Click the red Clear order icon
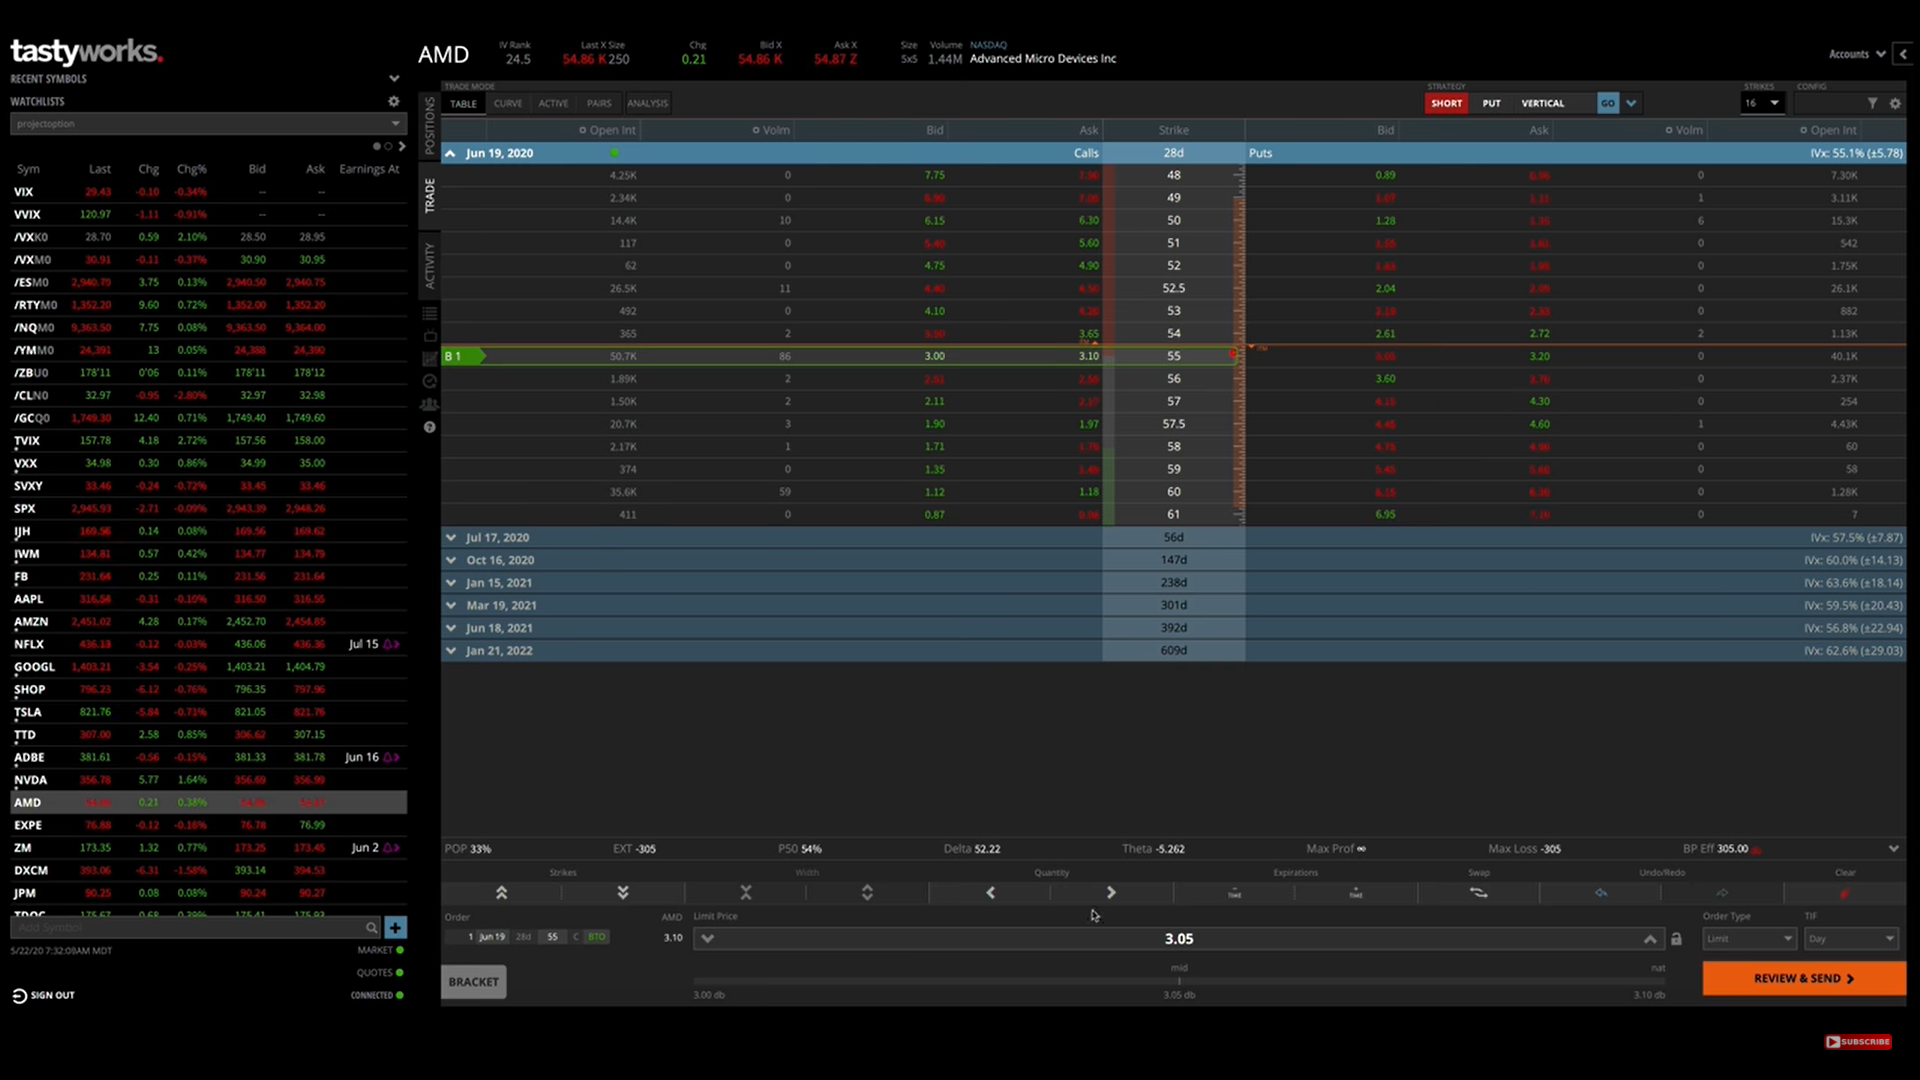Screen dimensions: 1920x1080 1845,892
